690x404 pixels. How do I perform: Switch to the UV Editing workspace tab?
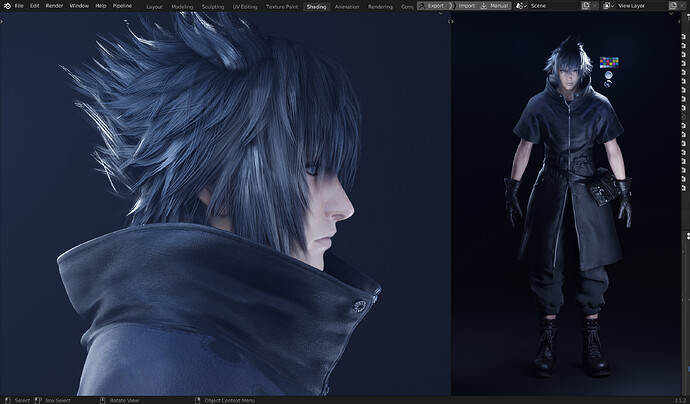[245, 7]
